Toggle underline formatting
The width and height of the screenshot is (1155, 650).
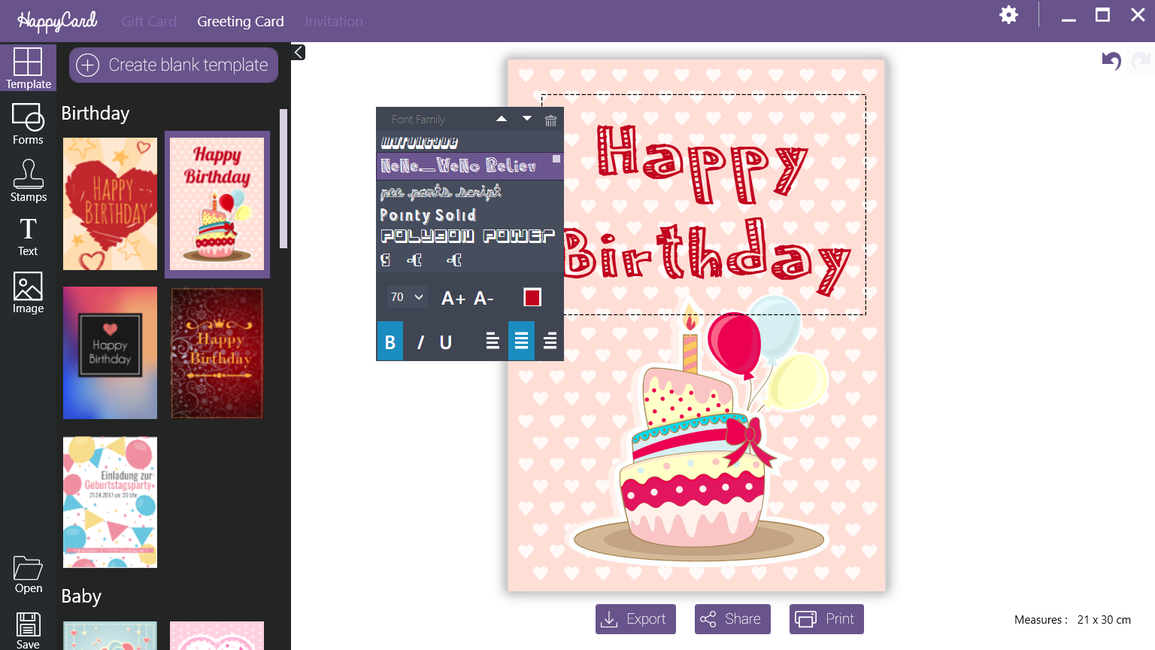(446, 342)
